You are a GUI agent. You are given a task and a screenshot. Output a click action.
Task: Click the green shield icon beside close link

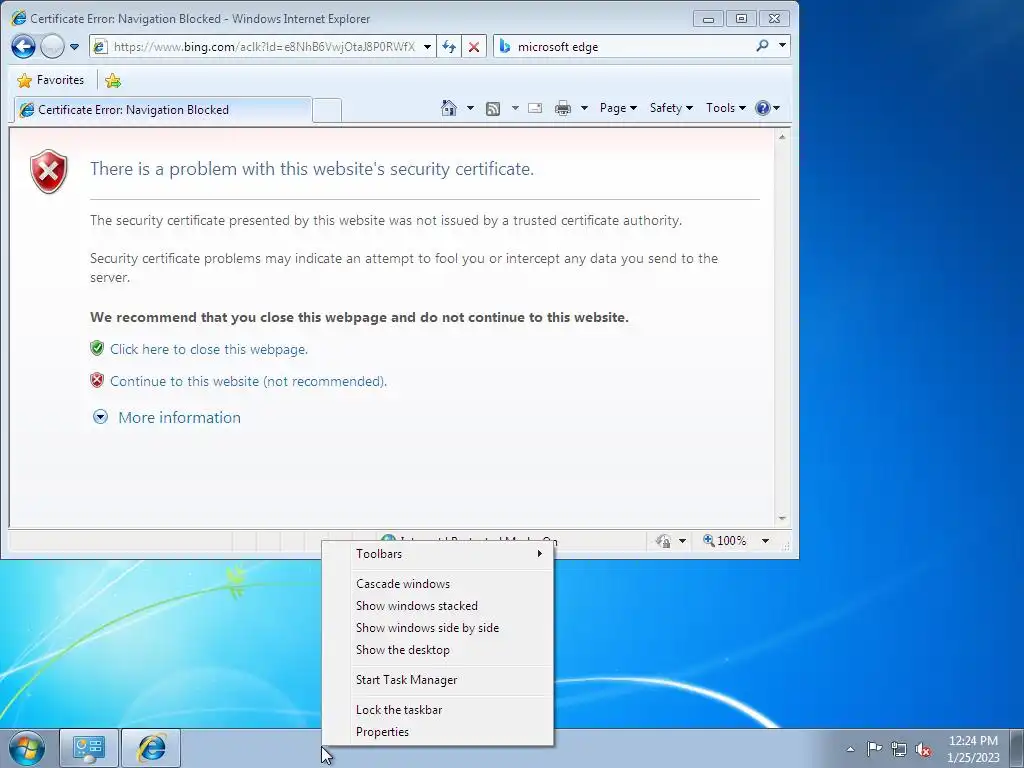[x=97, y=348]
